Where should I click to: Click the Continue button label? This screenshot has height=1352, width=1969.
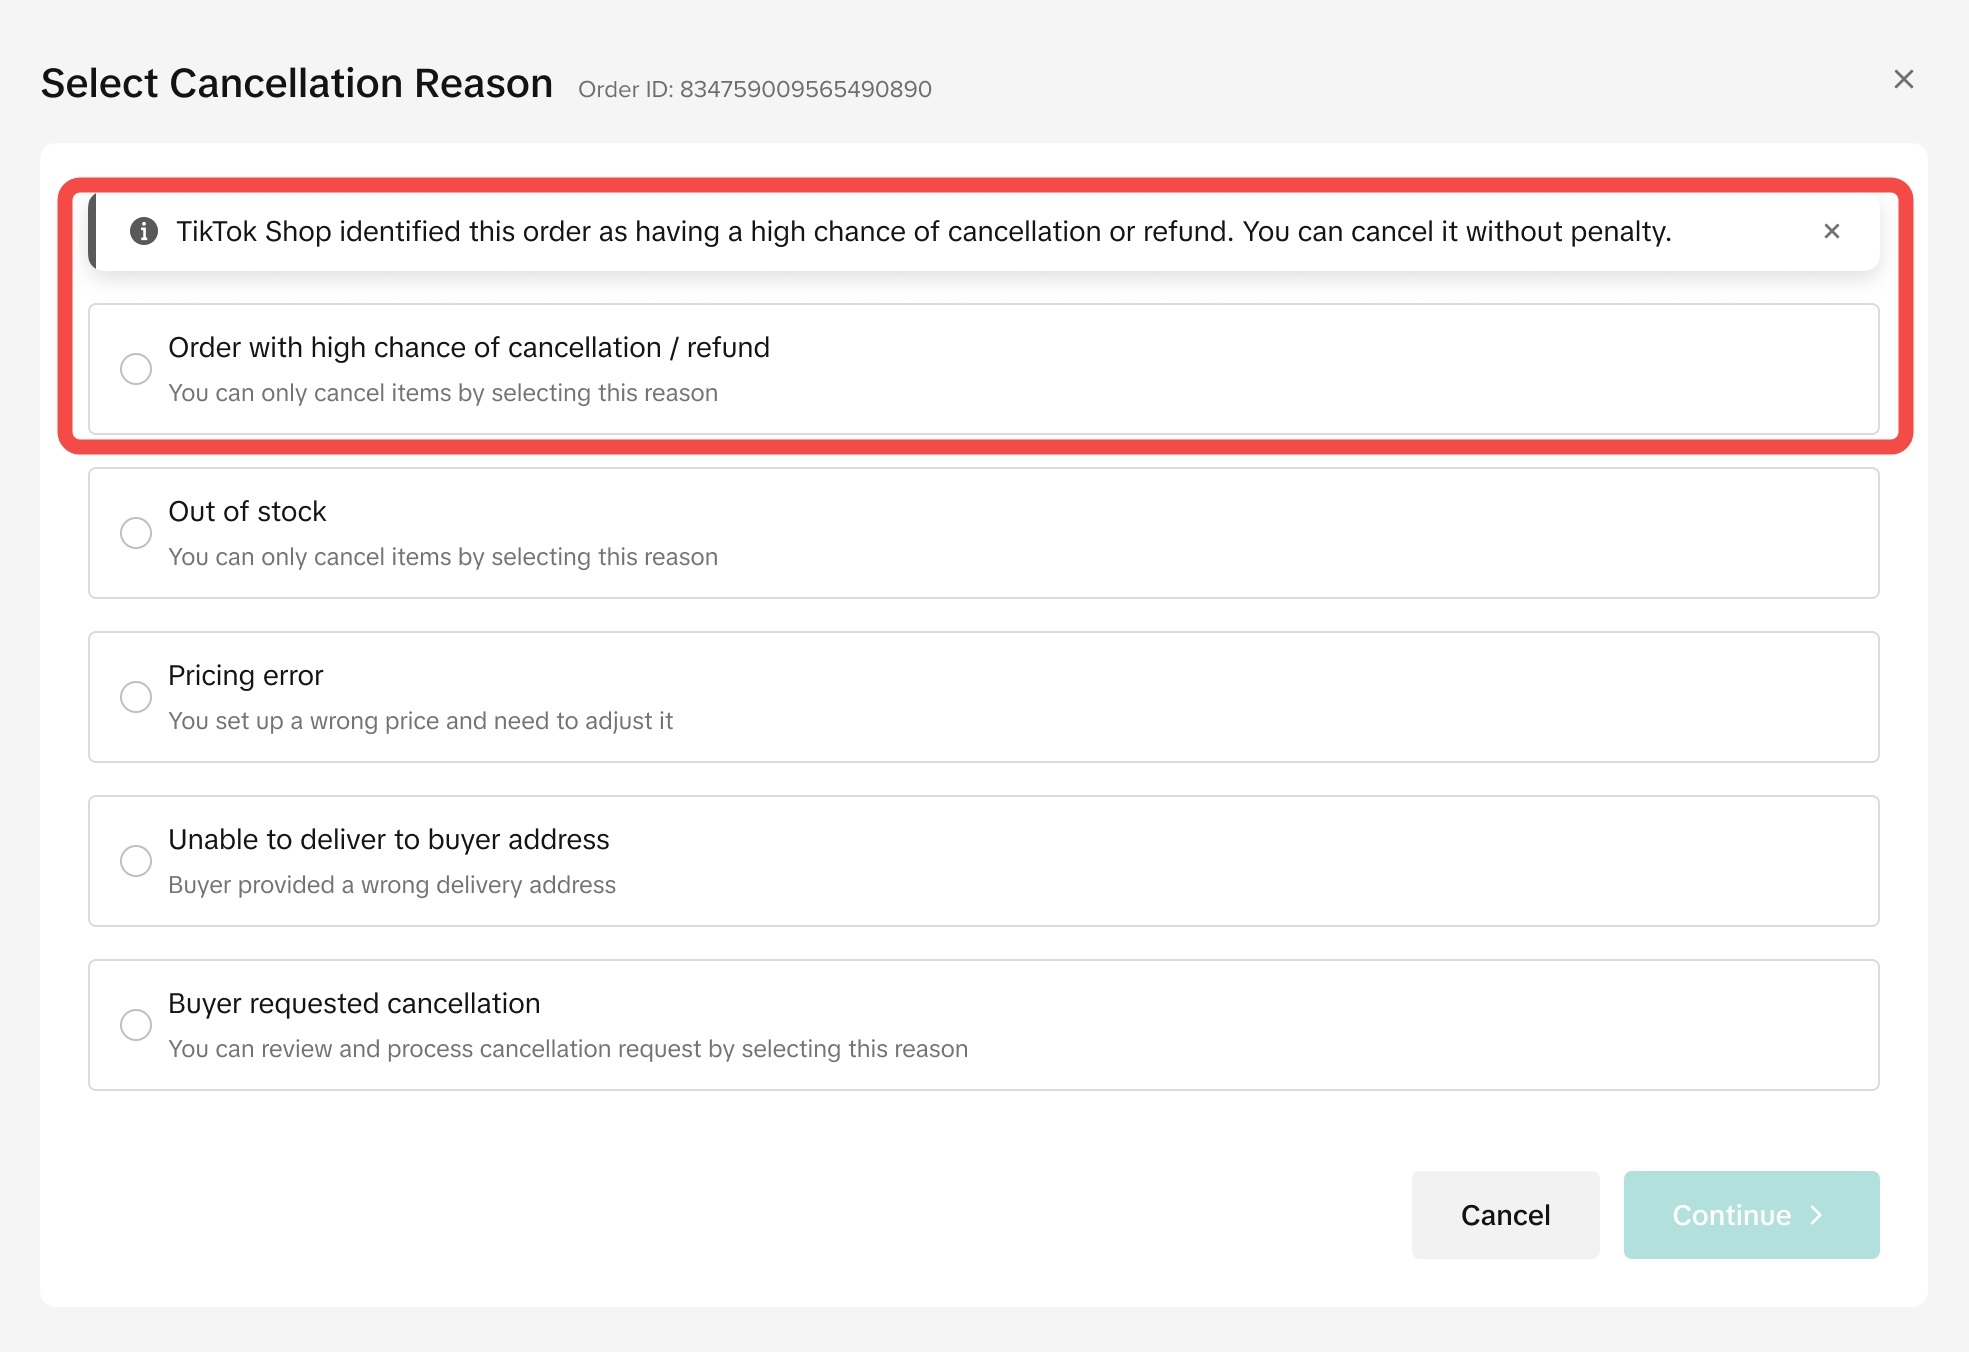[1731, 1215]
